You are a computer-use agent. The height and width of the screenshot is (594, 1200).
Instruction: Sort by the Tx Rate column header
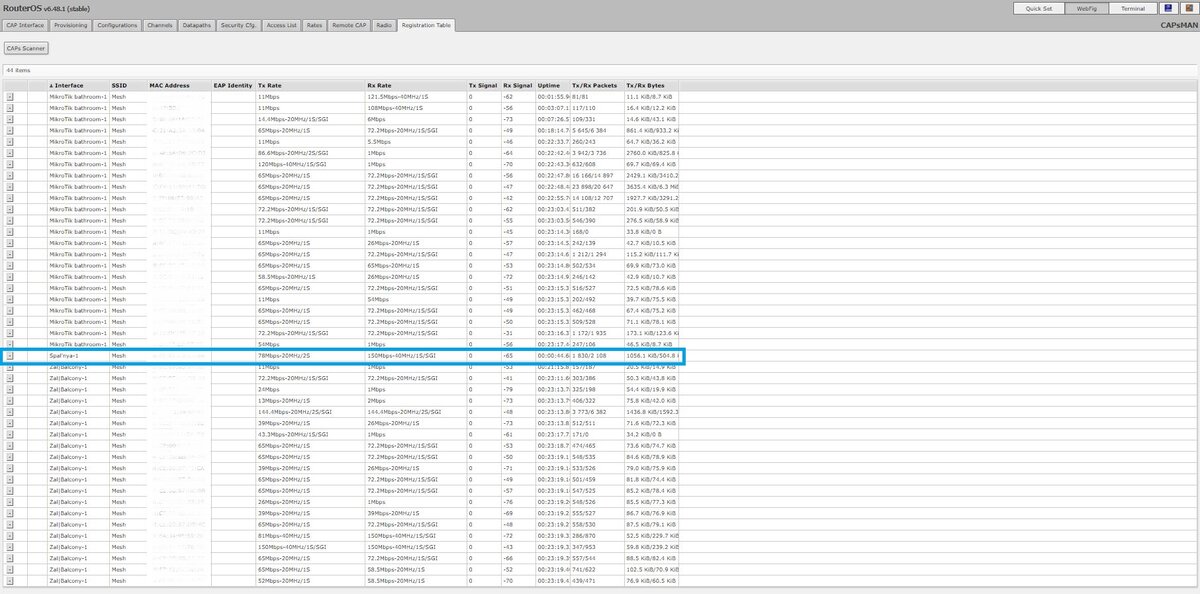(x=310, y=85)
